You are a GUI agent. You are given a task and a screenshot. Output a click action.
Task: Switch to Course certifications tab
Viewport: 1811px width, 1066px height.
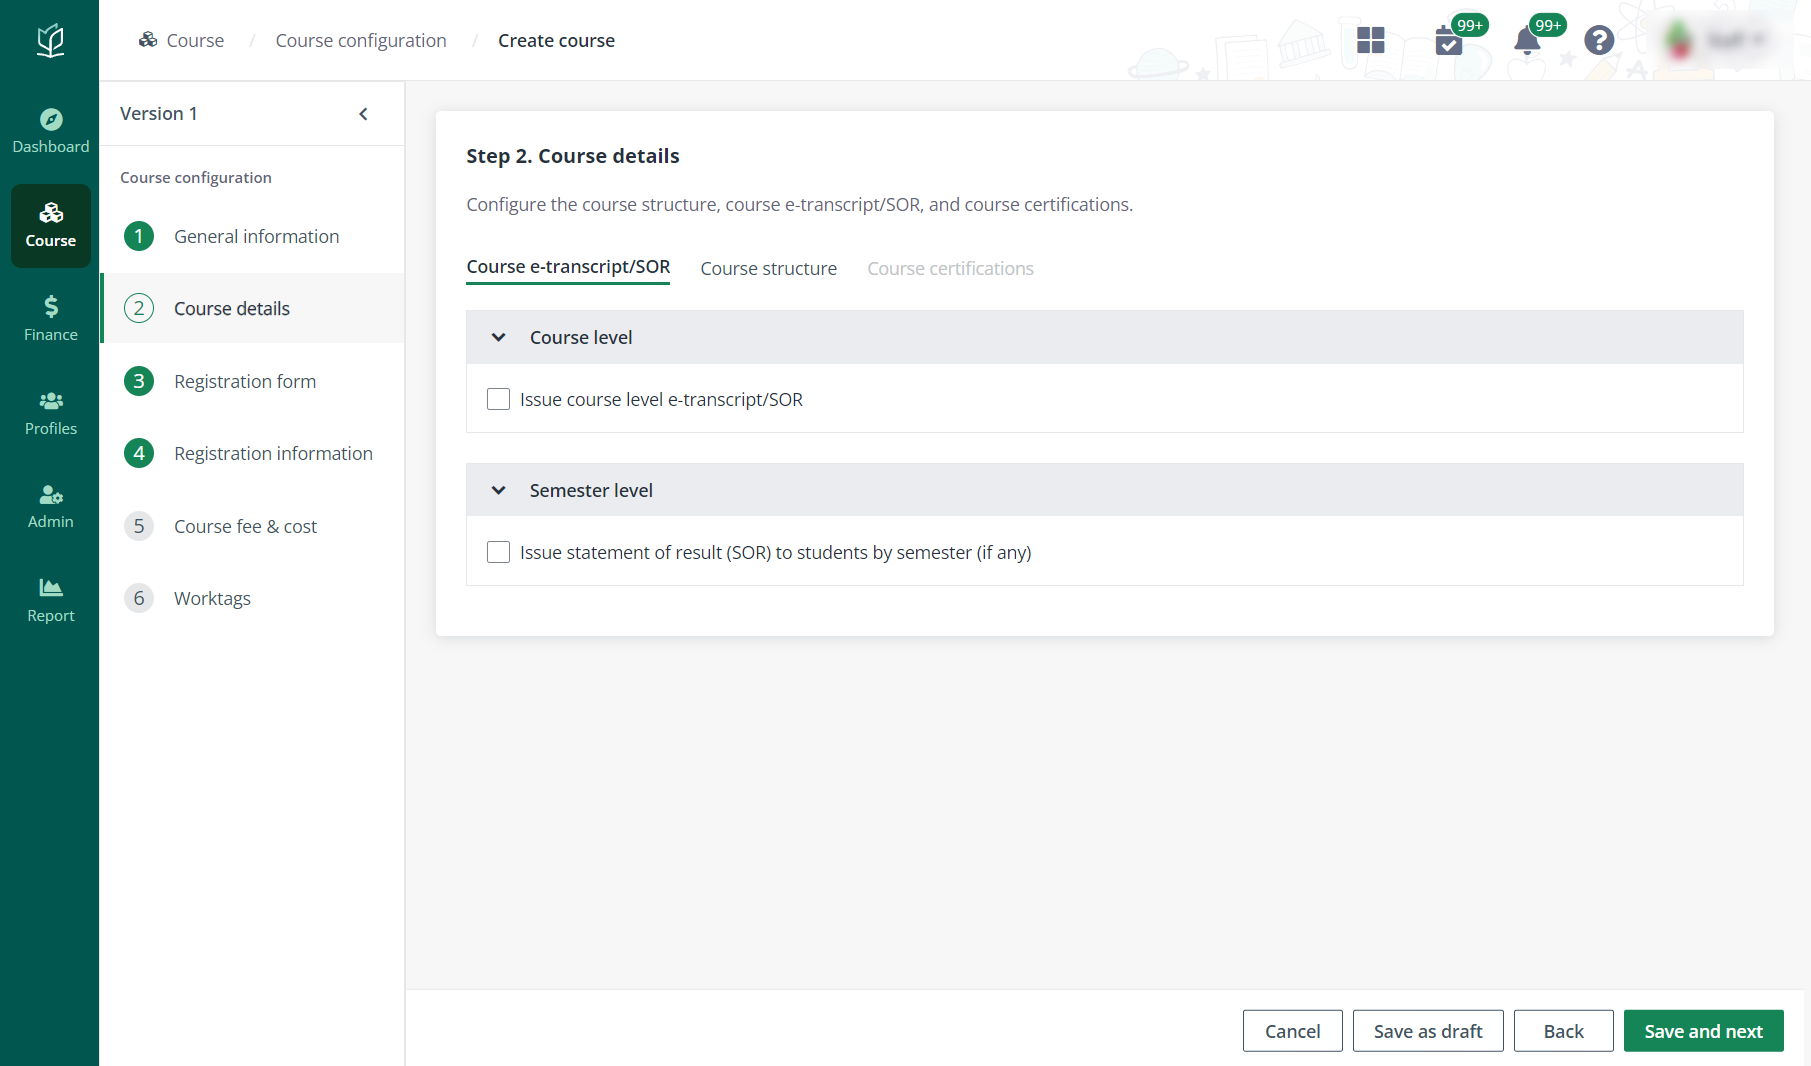coord(951,269)
